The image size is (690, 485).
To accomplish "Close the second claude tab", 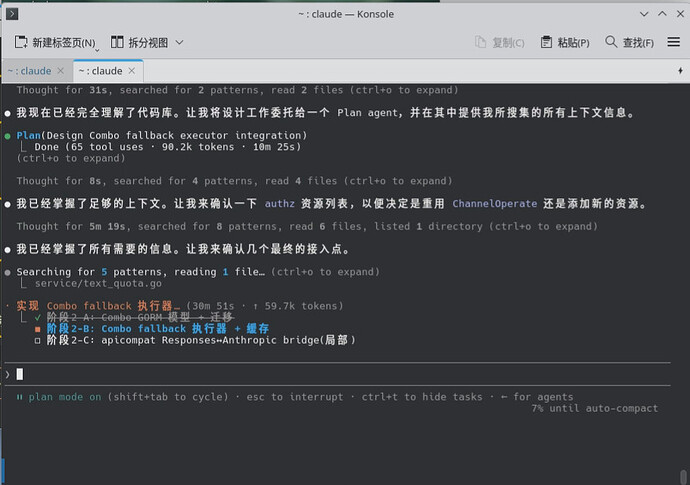I will [x=132, y=71].
